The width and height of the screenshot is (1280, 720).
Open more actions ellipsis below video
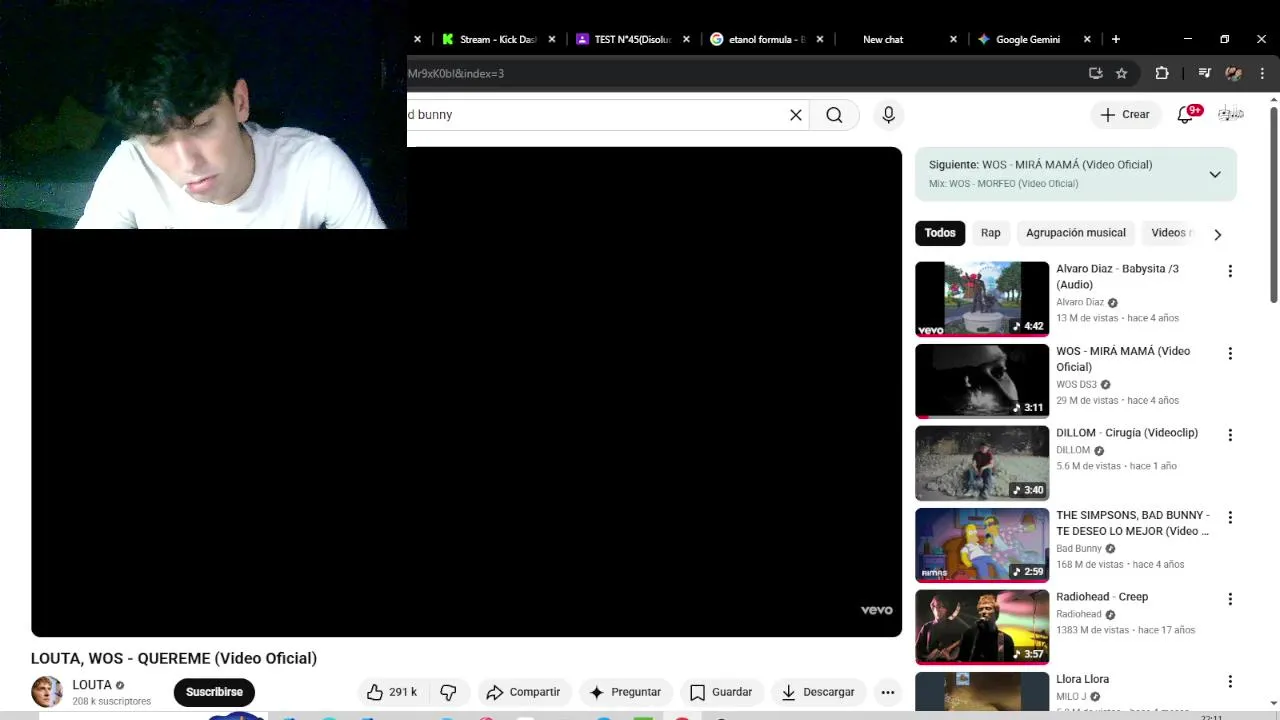point(887,692)
